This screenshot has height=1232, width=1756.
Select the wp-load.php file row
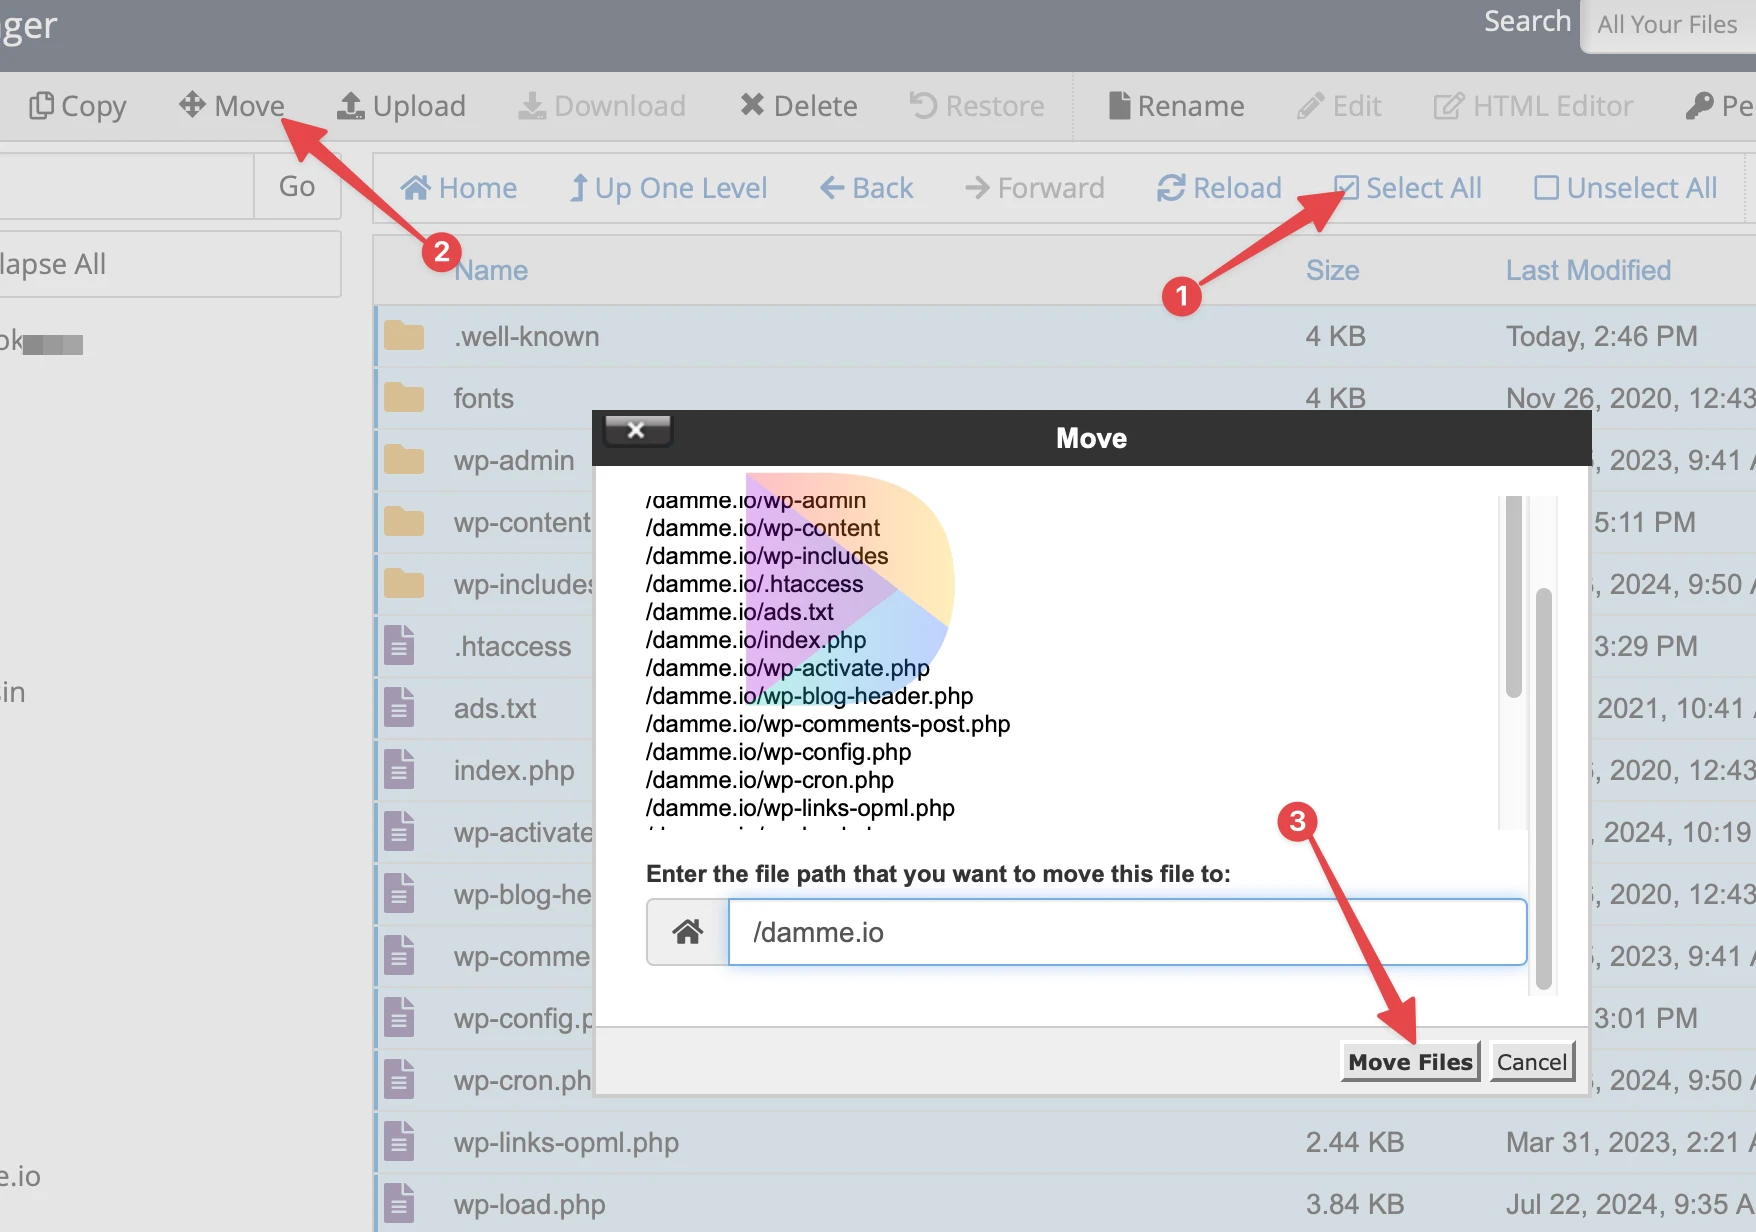[x=1065, y=1204]
